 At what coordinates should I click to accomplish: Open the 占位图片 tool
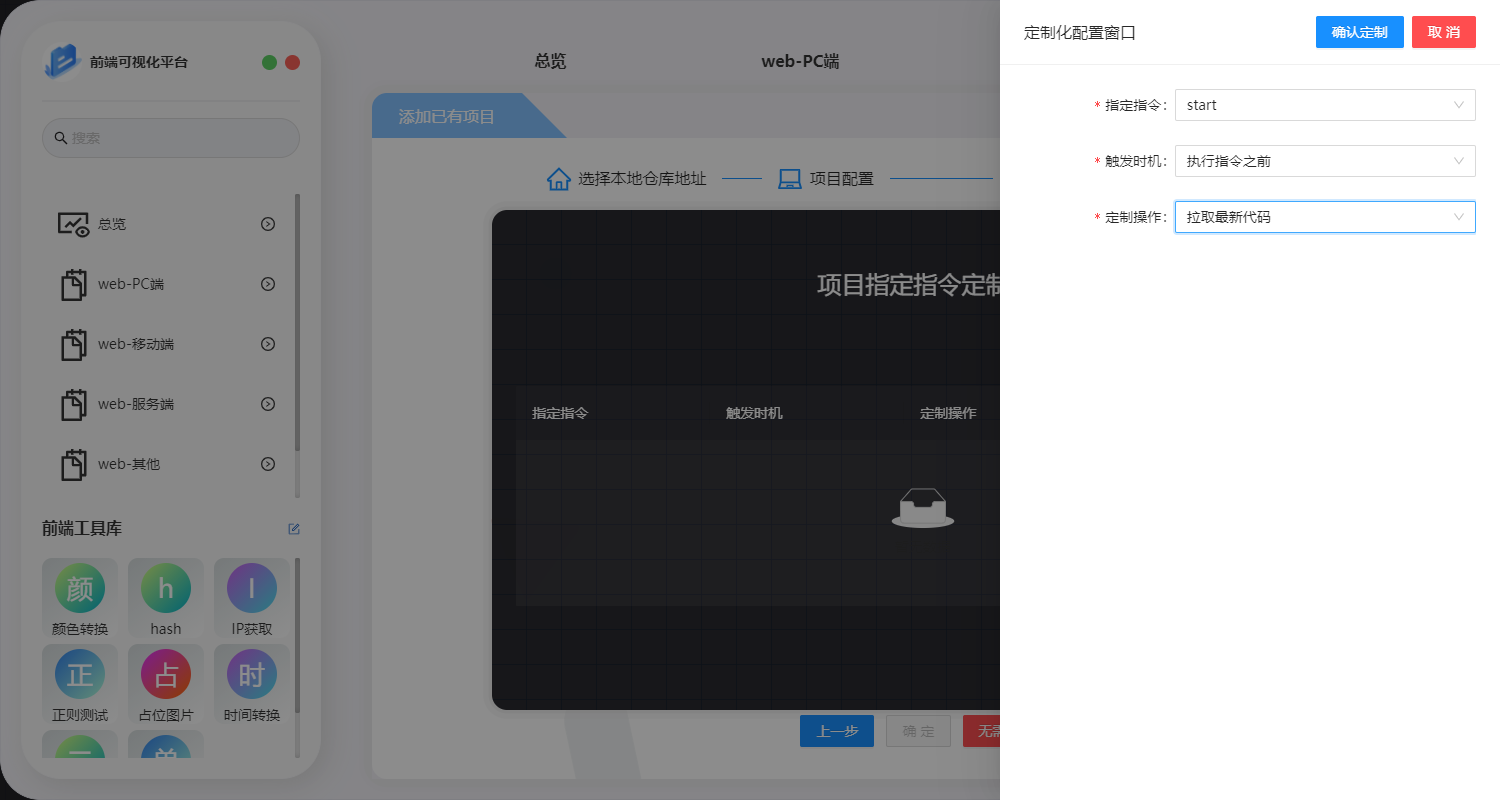click(166, 684)
